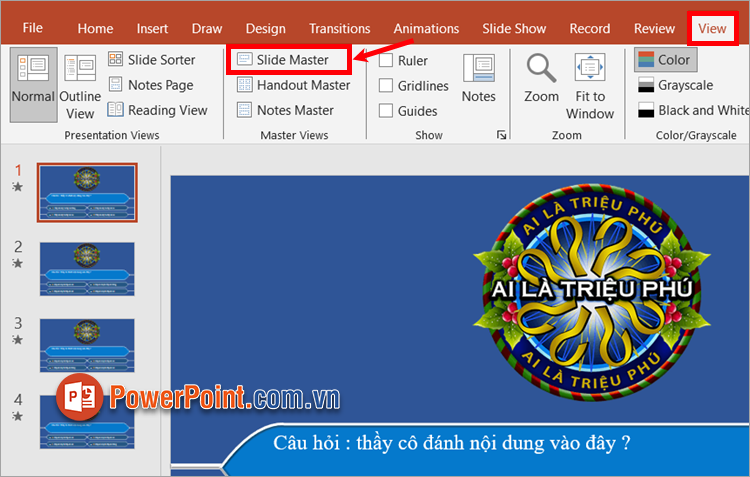Screen dimensions: 750x477
Task: Enable the Ruler checkbox
Action: pyautogui.click(x=386, y=60)
